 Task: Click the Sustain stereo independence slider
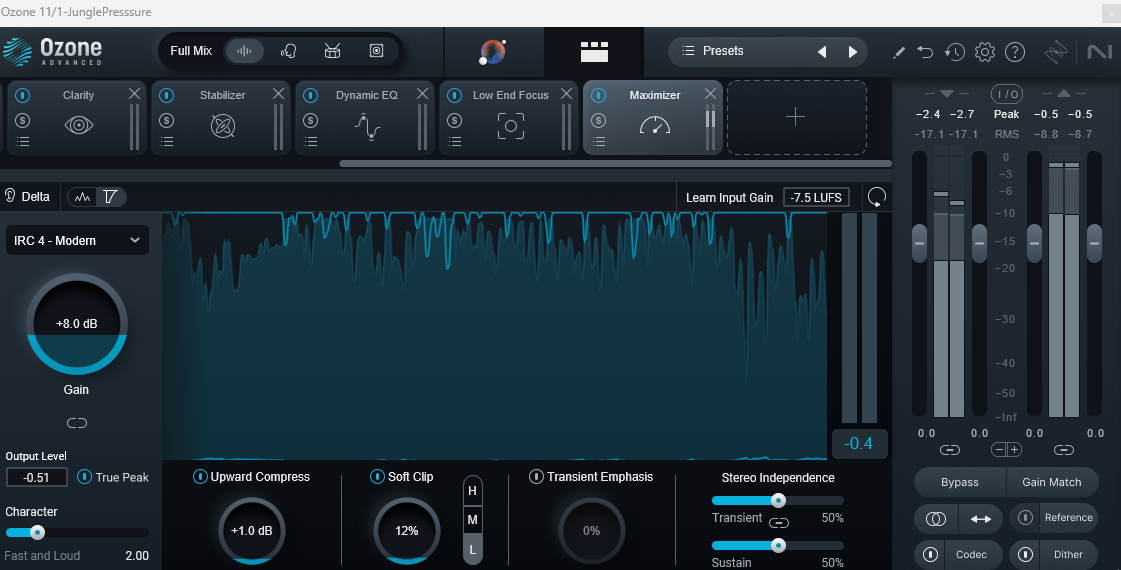point(778,546)
